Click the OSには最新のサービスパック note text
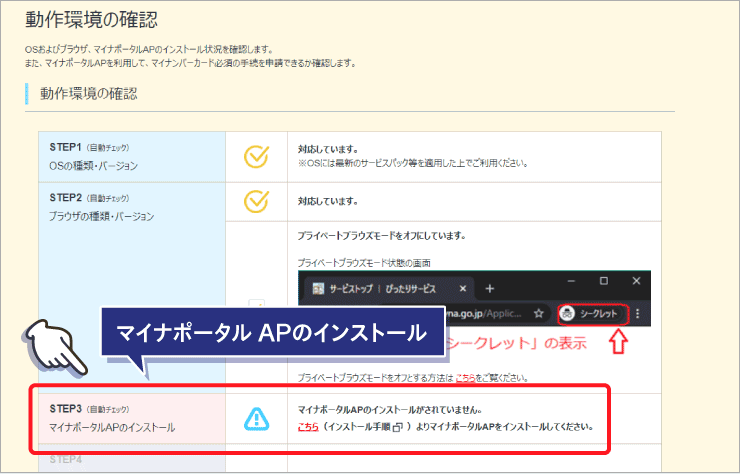 (x=413, y=163)
